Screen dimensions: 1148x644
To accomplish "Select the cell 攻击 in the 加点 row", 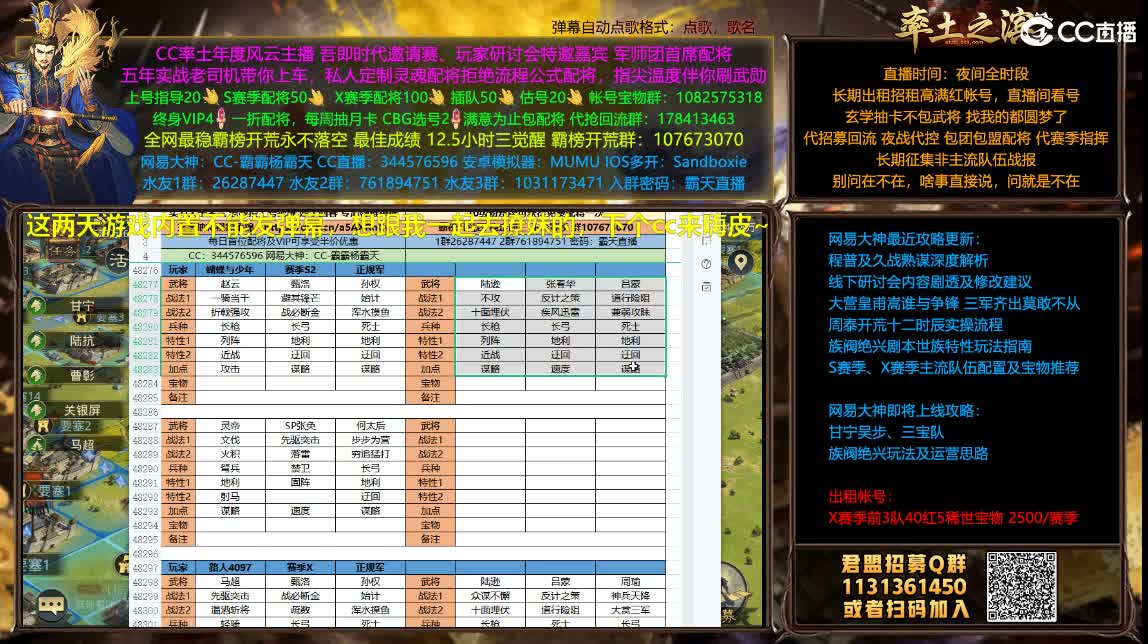I will coord(230,369).
